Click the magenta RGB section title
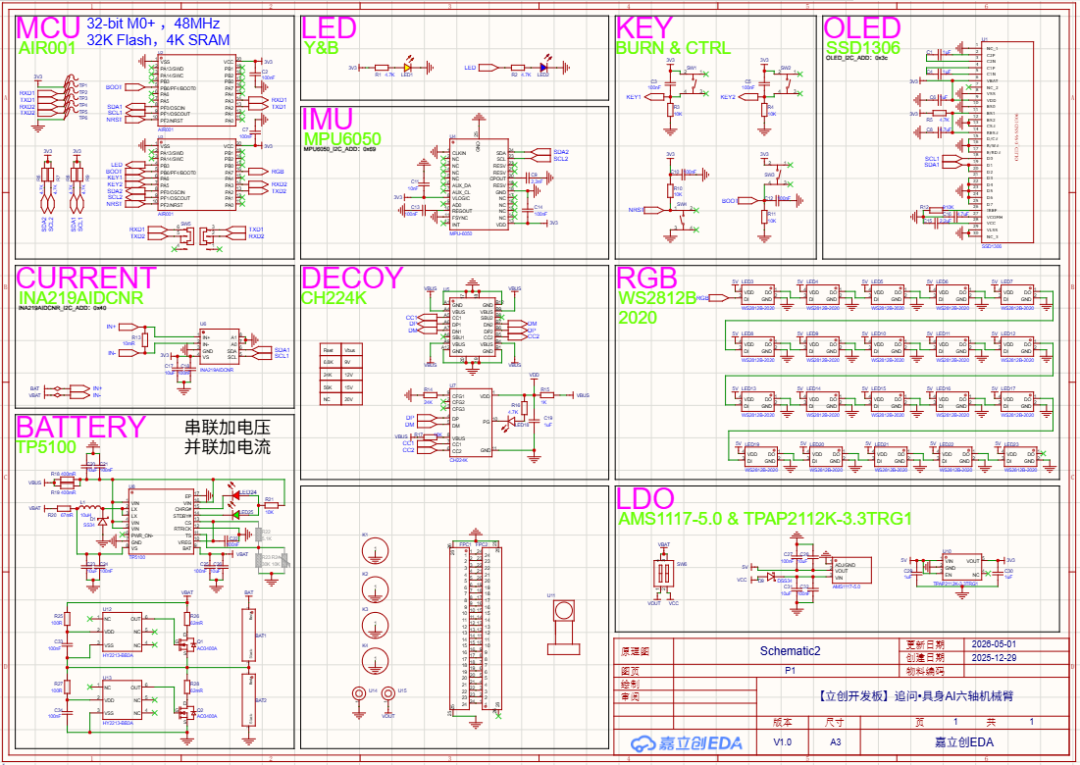 [647, 278]
